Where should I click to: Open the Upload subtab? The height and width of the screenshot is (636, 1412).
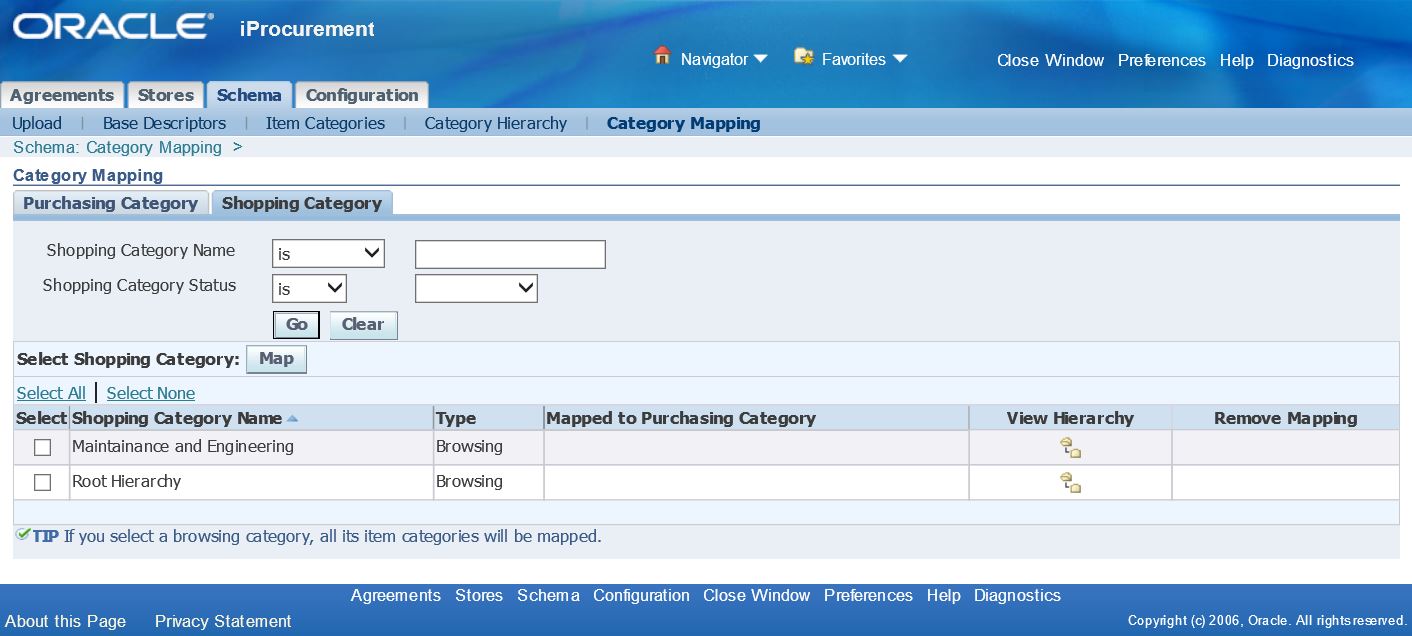(37, 123)
